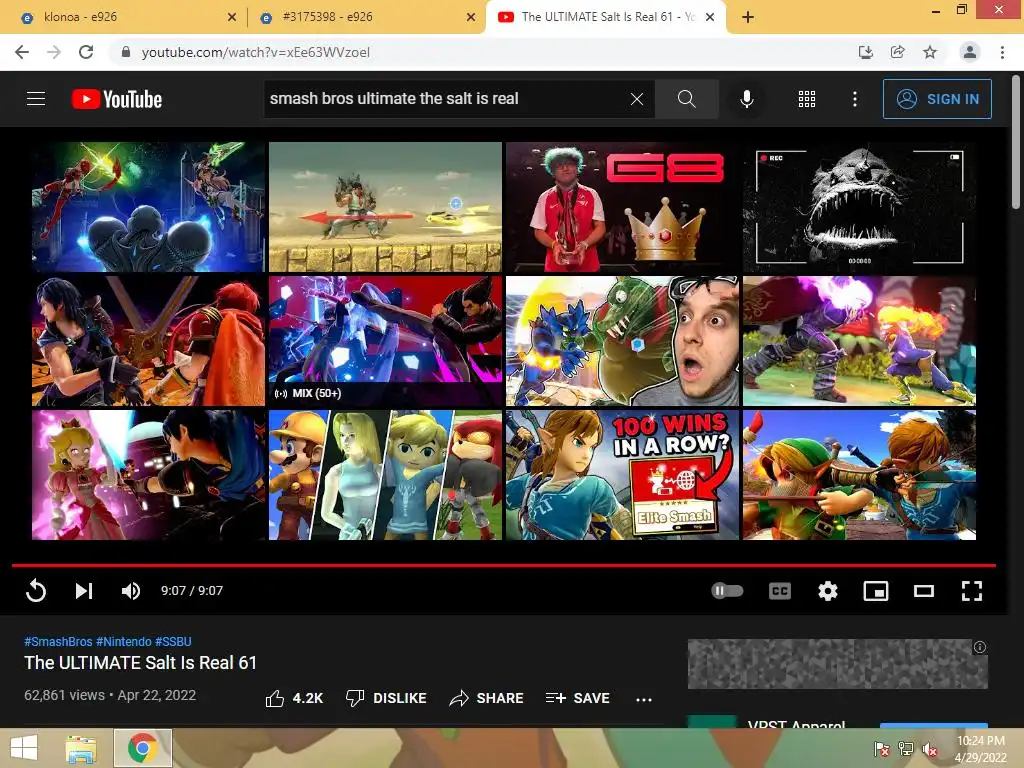Open the YouTube hamburger guide menu
Viewport: 1024px width, 768px height.
pyautogui.click(x=36, y=99)
